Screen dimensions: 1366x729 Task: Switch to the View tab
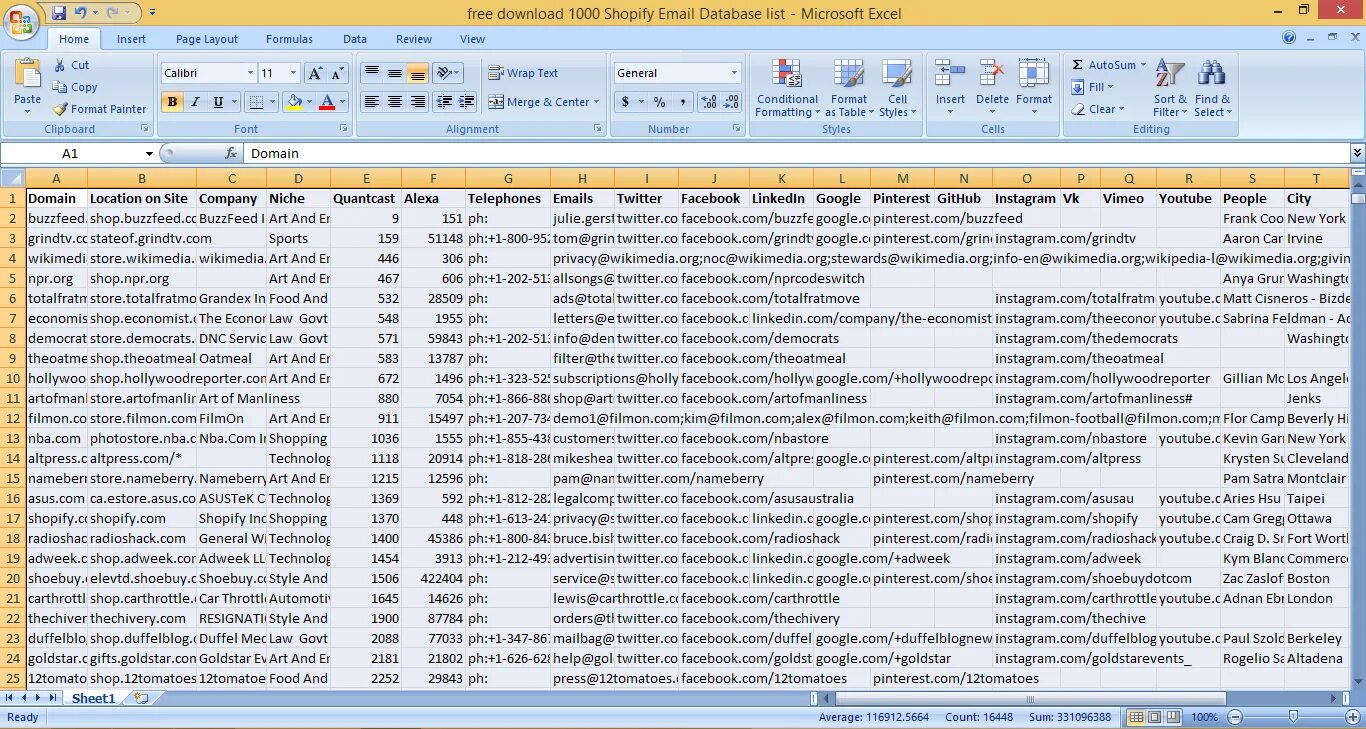point(472,39)
